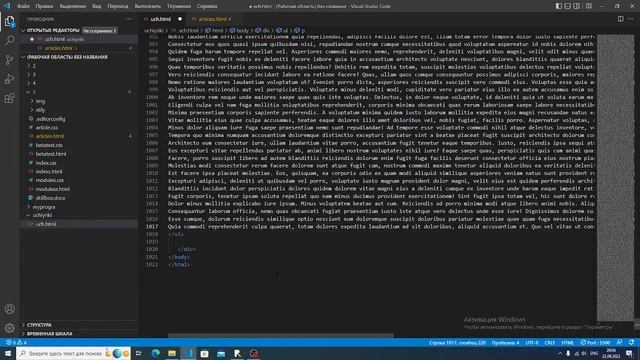The height and width of the screenshot is (360, 640).
Task: Click html in the breadcrumb path
Action: click(x=217, y=30)
